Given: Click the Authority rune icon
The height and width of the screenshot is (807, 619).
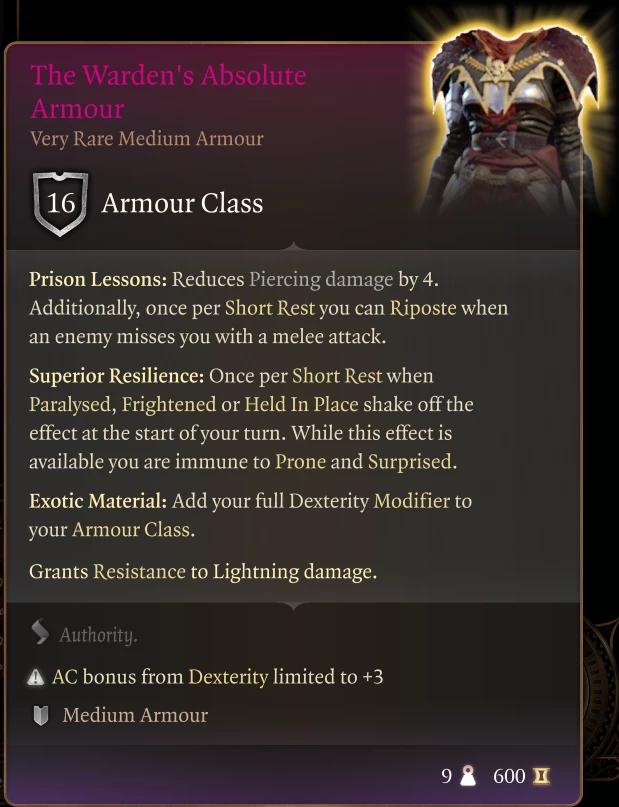Looking at the screenshot, I should 39,632.
